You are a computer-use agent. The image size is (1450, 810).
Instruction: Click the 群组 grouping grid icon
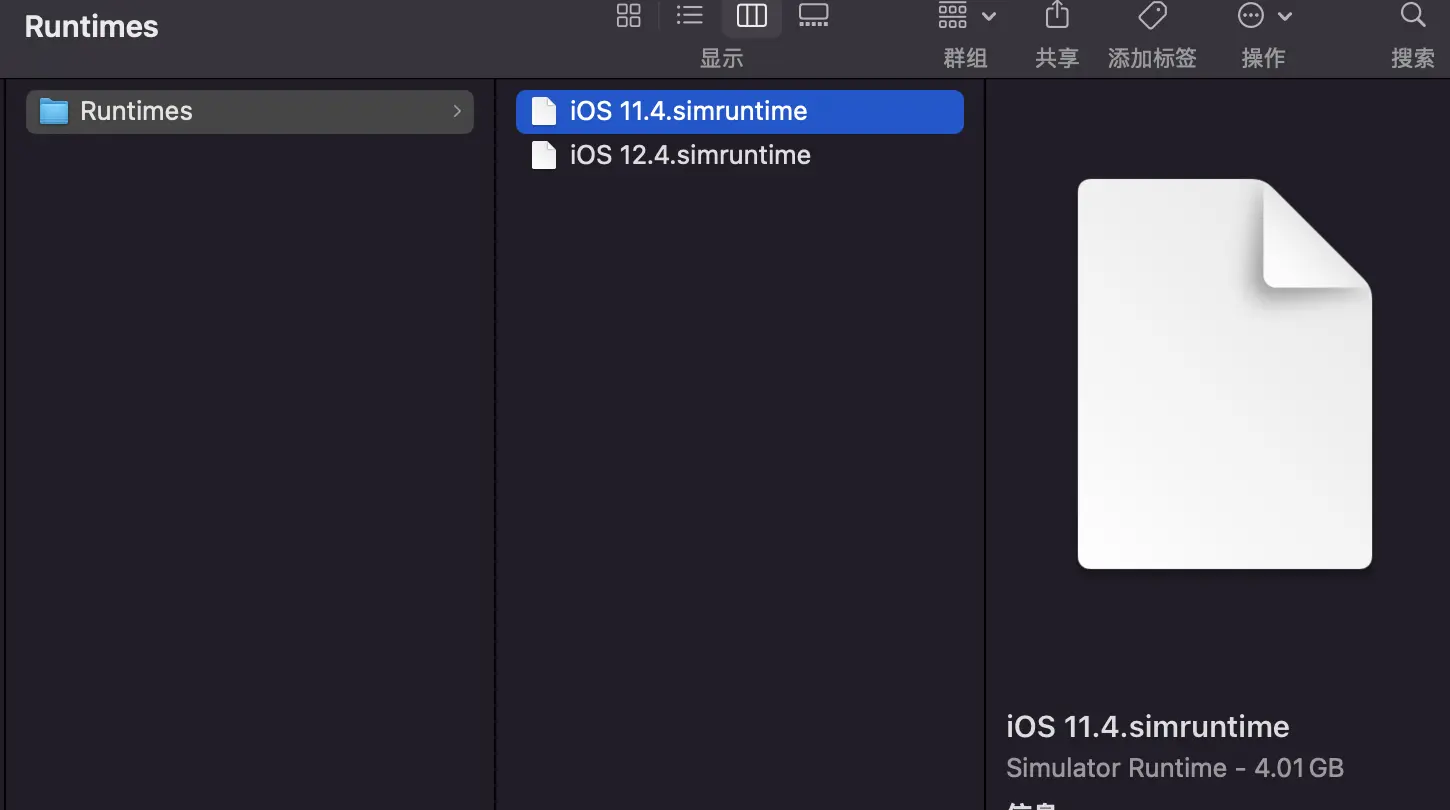[x=952, y=15]
